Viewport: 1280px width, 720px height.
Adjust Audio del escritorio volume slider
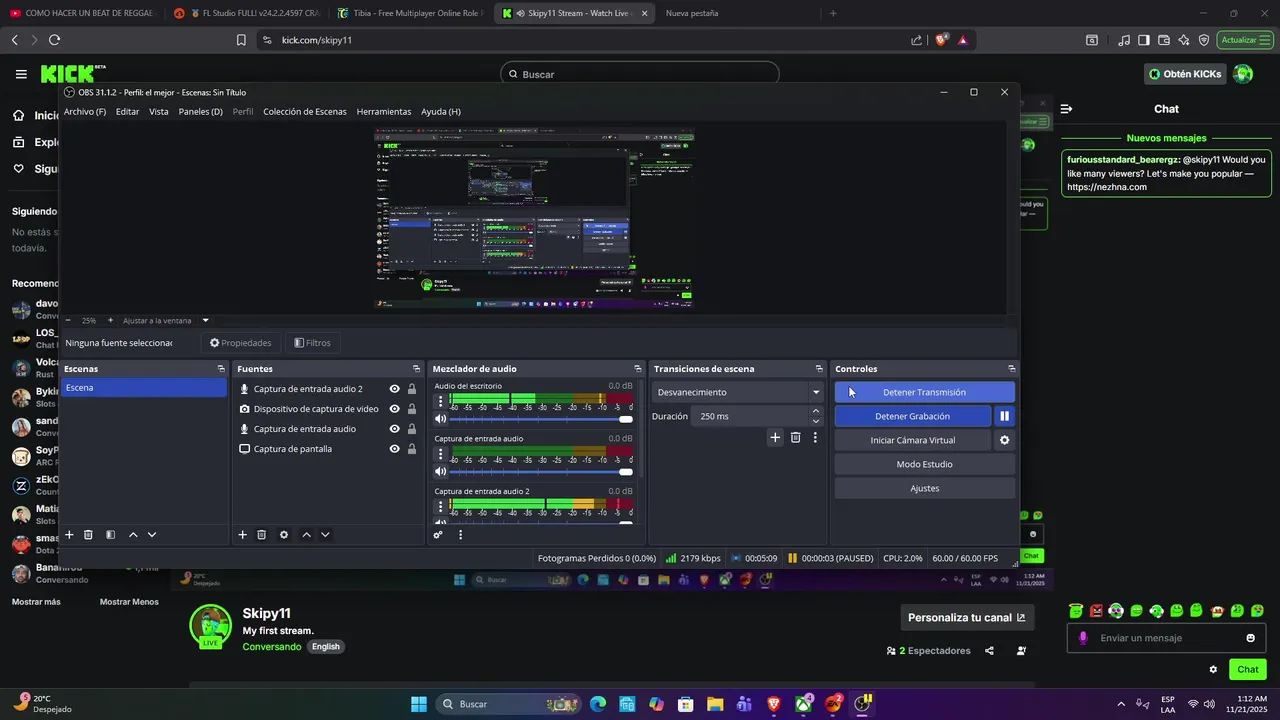(x=542, y=419)
